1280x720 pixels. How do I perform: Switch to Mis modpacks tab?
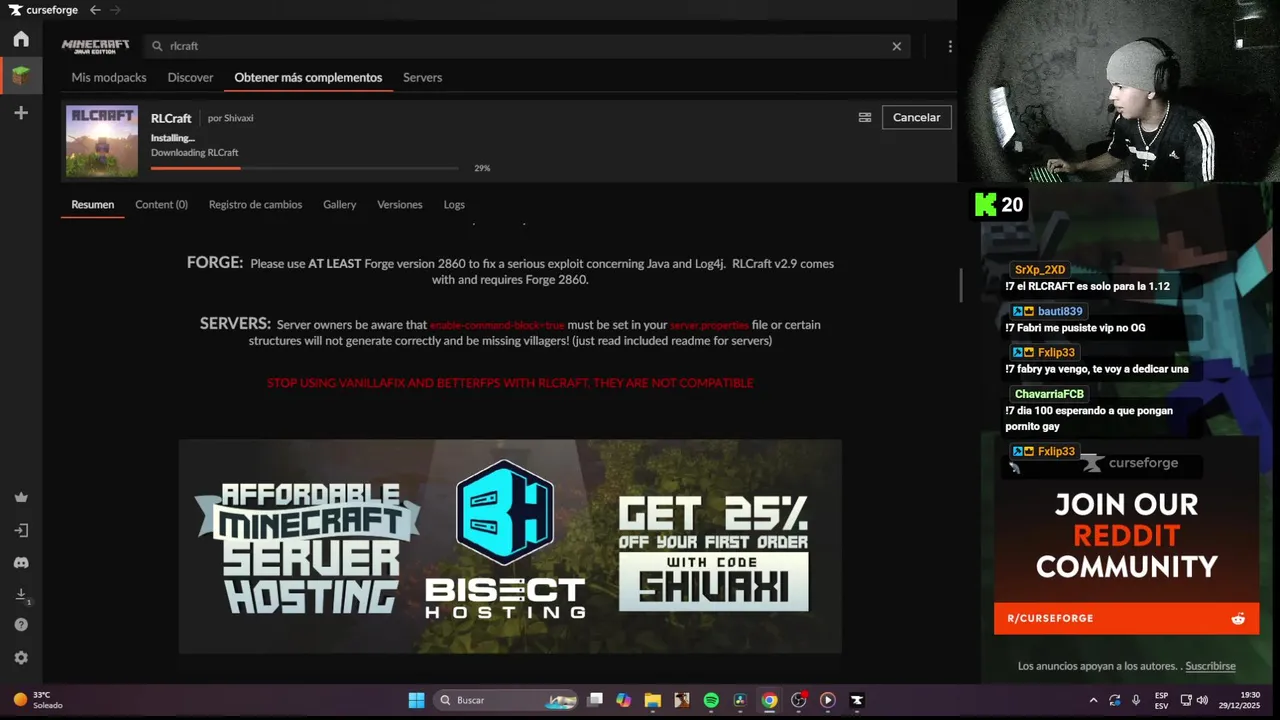[109, 77]
